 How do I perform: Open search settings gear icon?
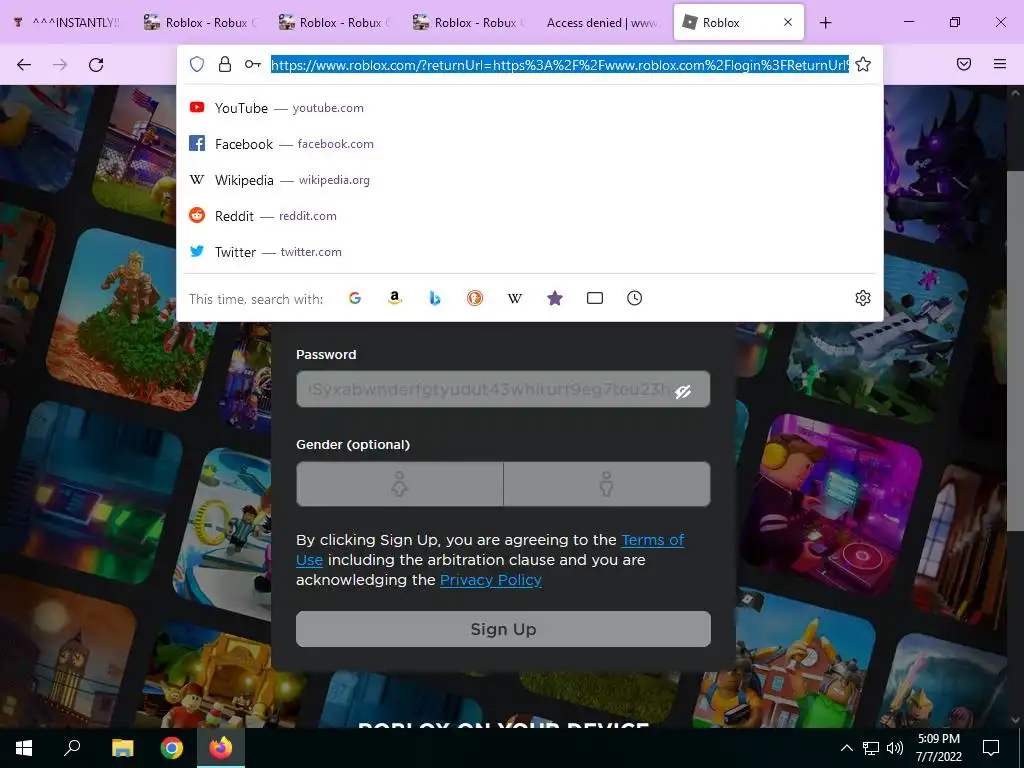point(863,298)
